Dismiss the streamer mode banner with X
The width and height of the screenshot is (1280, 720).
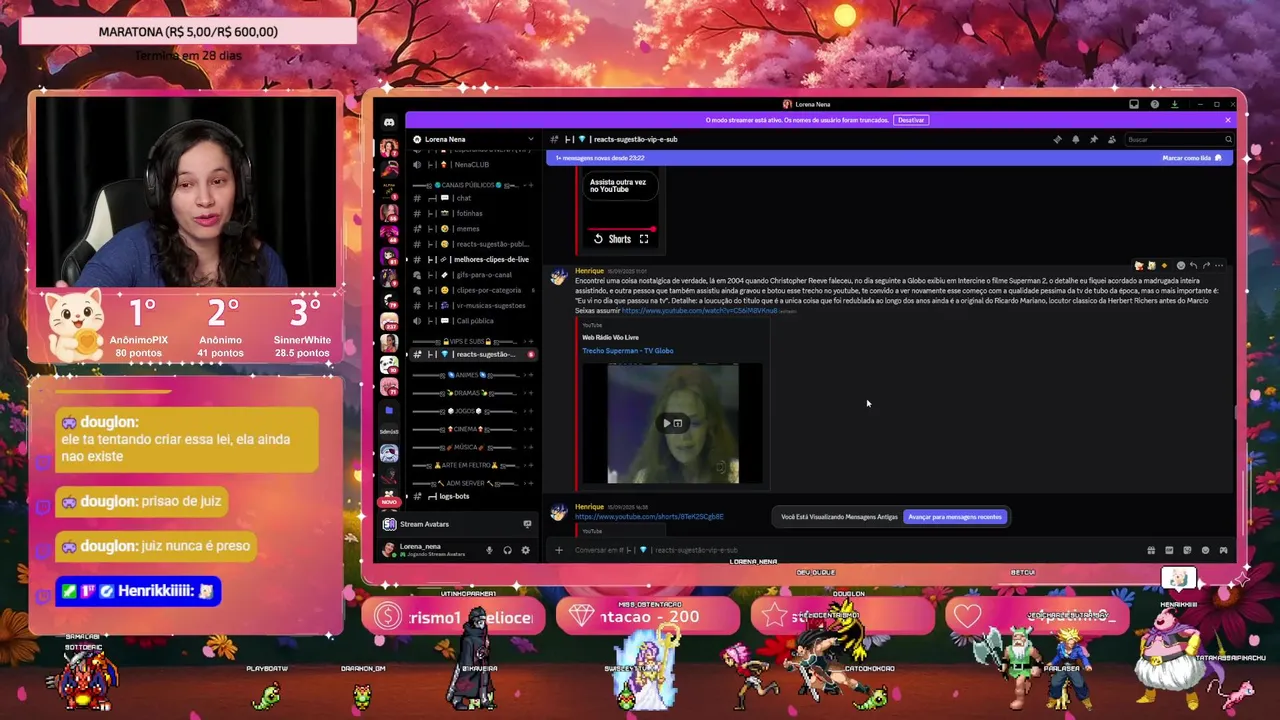pyautogui.click(x=1228, y=120)
